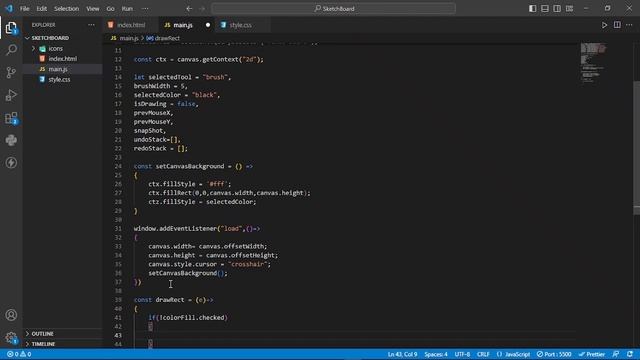The width and height of the screenshot is (640, 360).
Task: Click redoStack on line 22
Action: pos(150,149)
